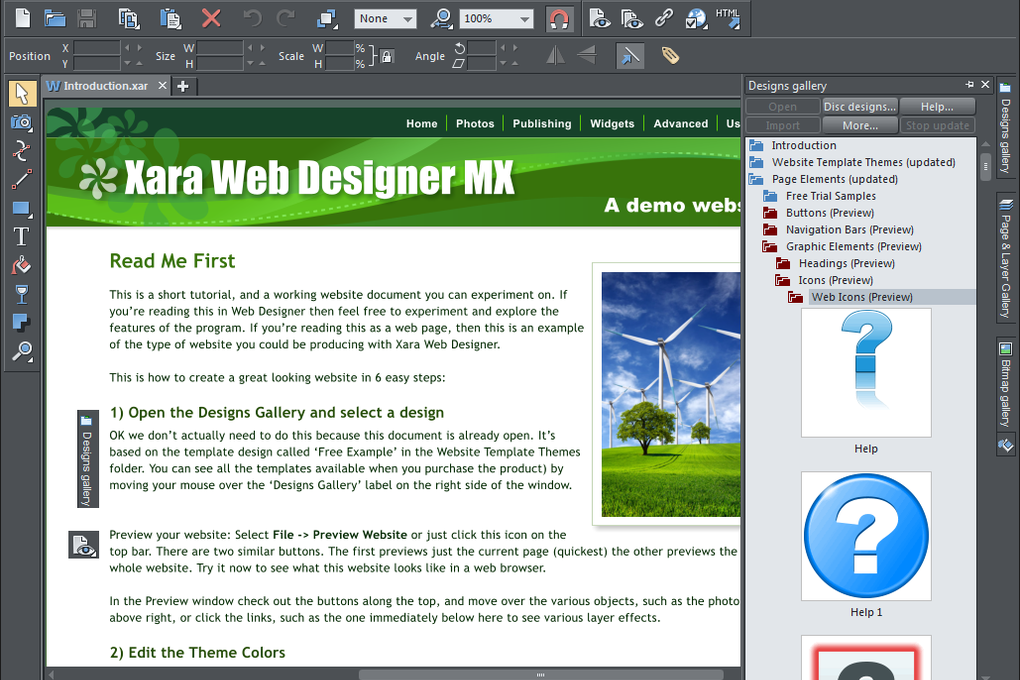1020x680 pixels.
Task: Expand the Website Template Themes (updated) folder
Action: pos(756,162)
